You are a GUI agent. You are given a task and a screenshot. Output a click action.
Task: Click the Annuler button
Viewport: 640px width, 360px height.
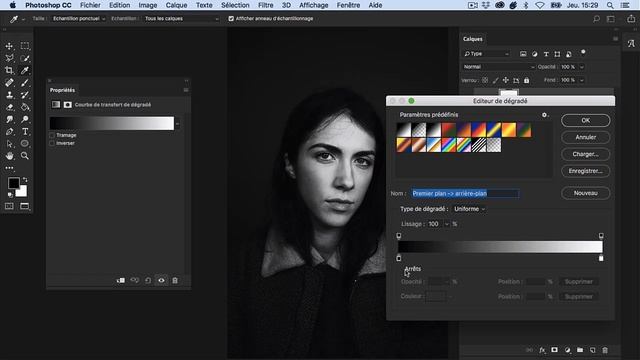coord(586,138)
